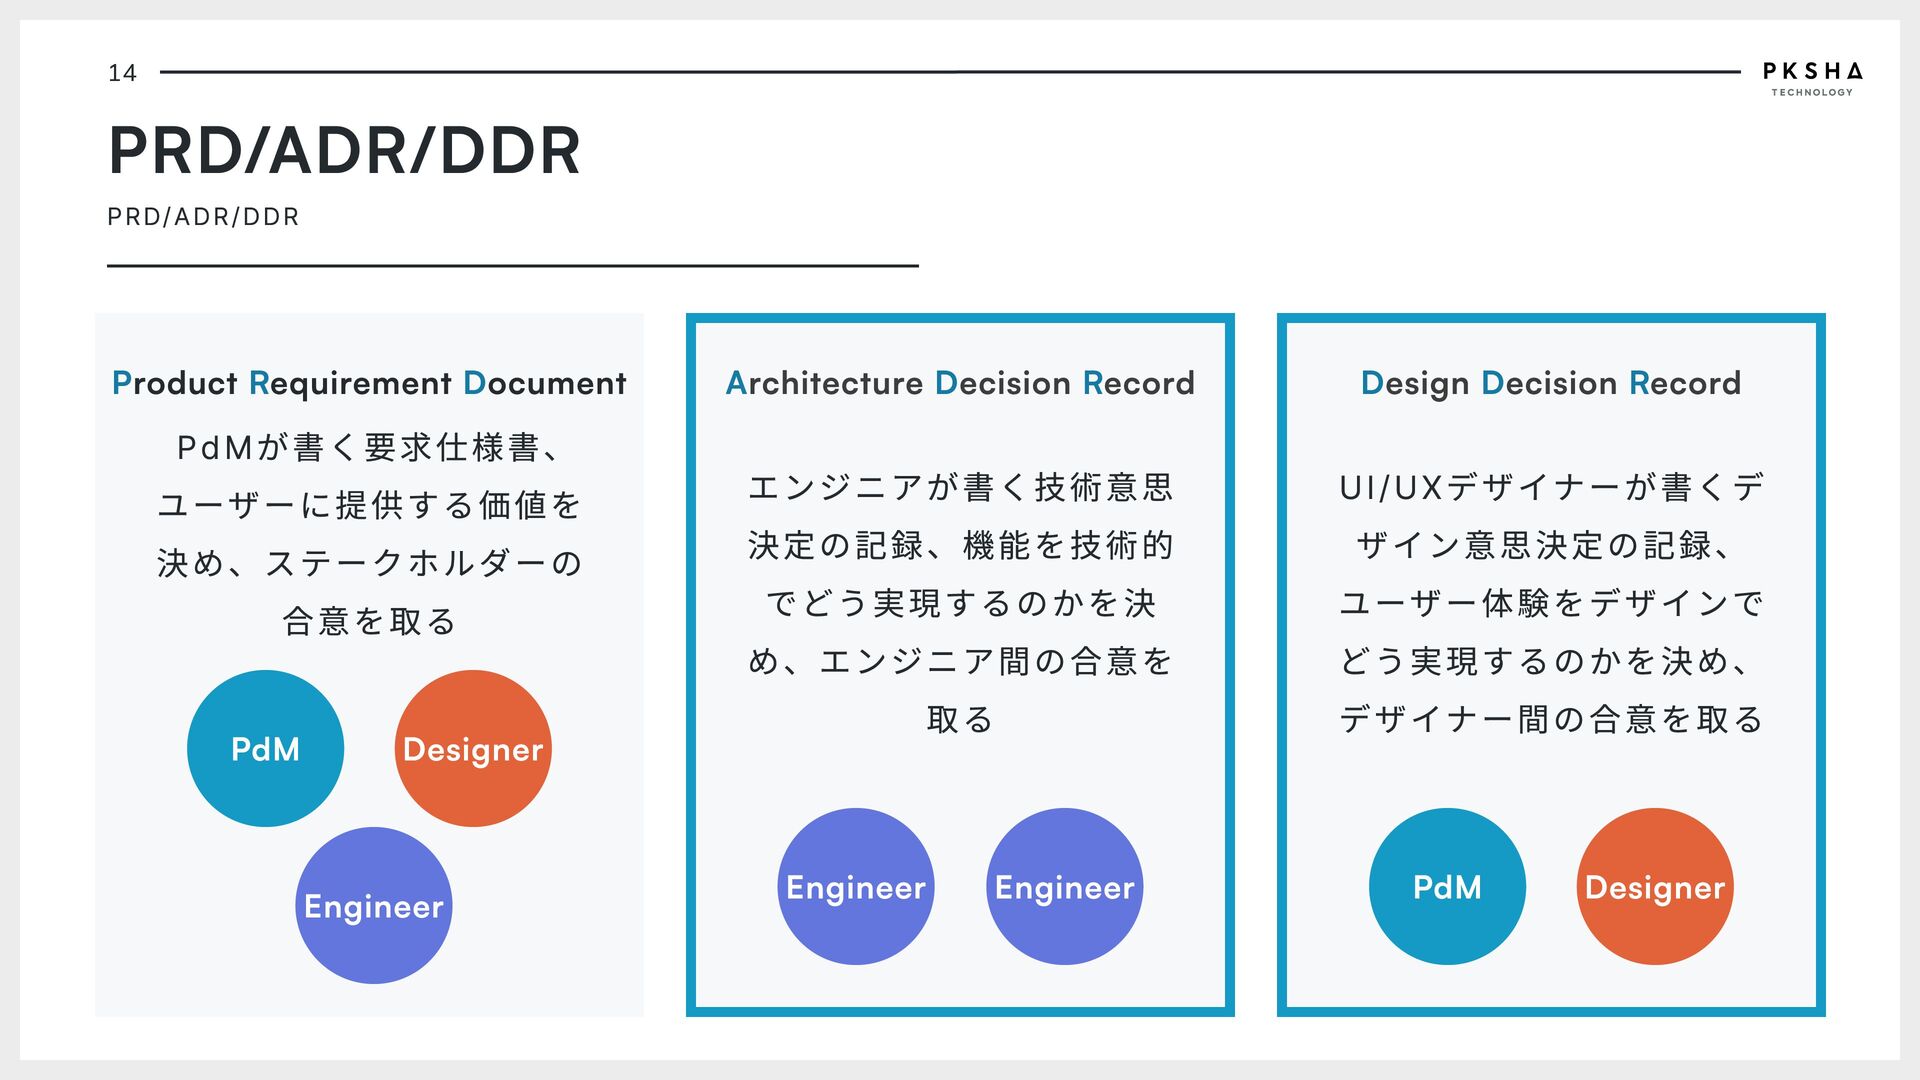Viewport: 1920px width, 1080px height.
Task: Click the Product Requirement Document heading
Action: coord(369,383)
